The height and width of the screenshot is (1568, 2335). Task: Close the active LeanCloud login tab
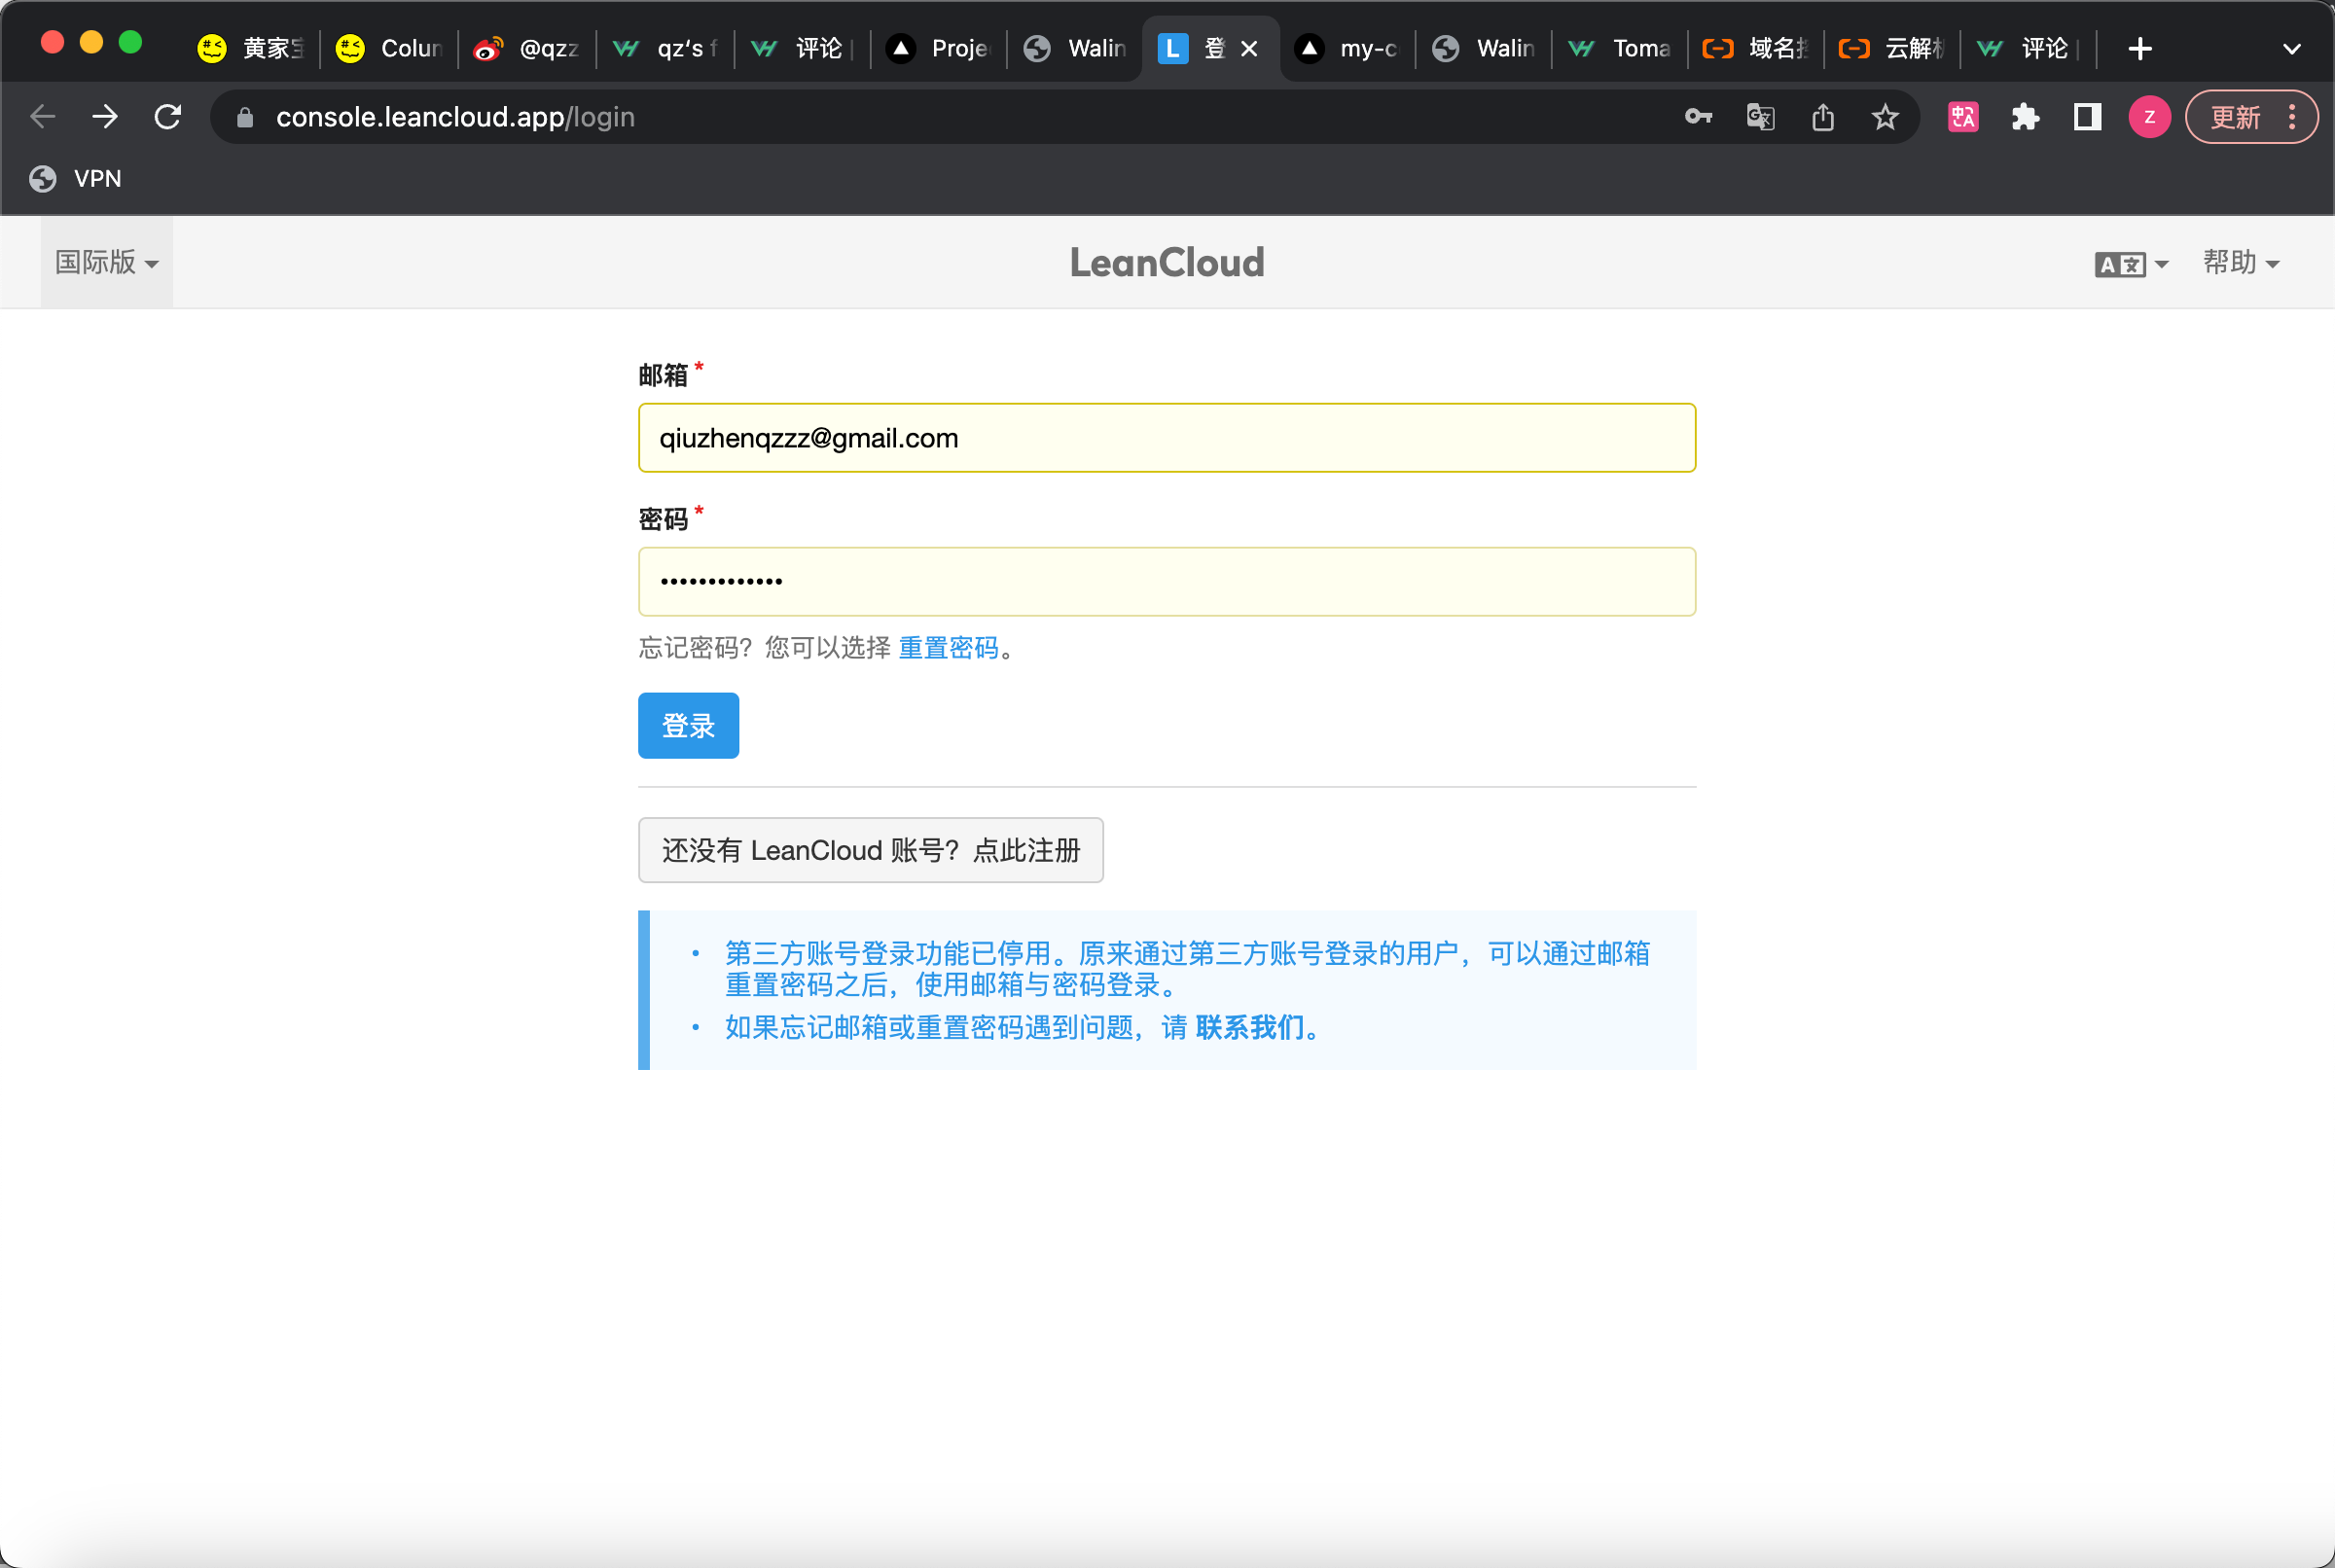pos(1248,48)
